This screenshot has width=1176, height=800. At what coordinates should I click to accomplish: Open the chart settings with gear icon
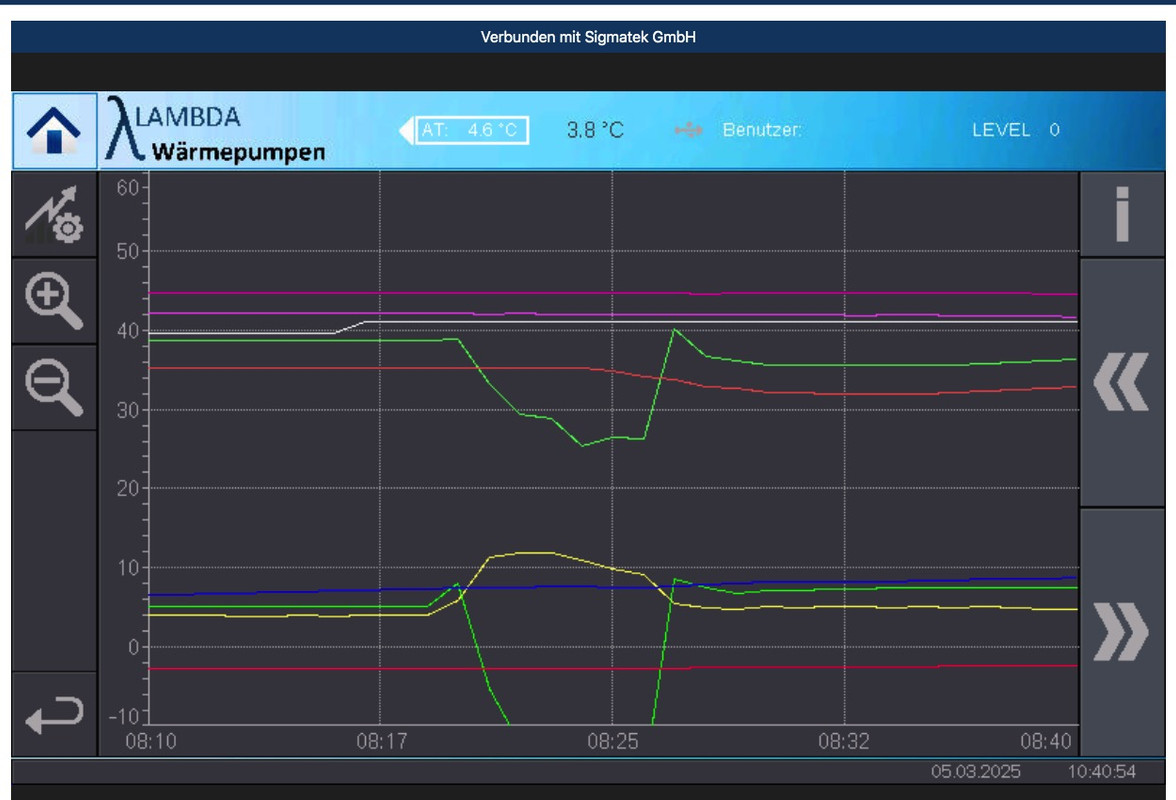pyautogui.click(x=54, y=214)
